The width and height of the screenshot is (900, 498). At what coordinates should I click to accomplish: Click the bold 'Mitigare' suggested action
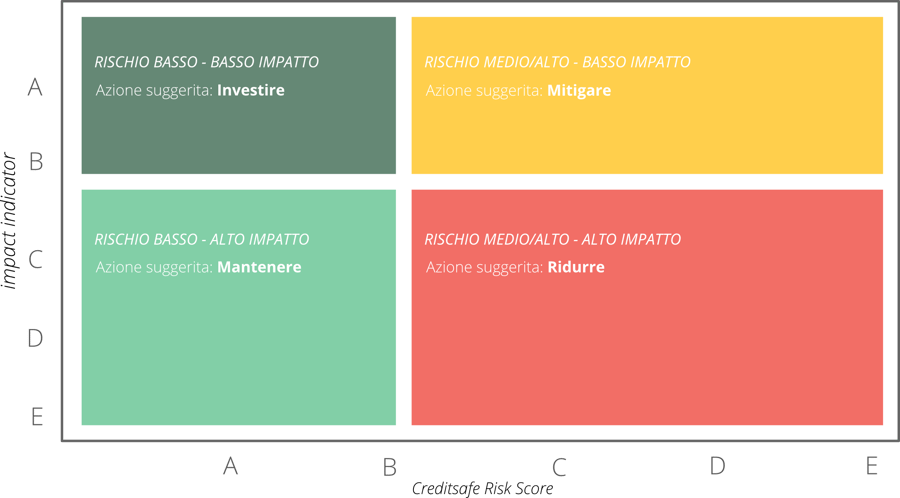pos(579,90)
